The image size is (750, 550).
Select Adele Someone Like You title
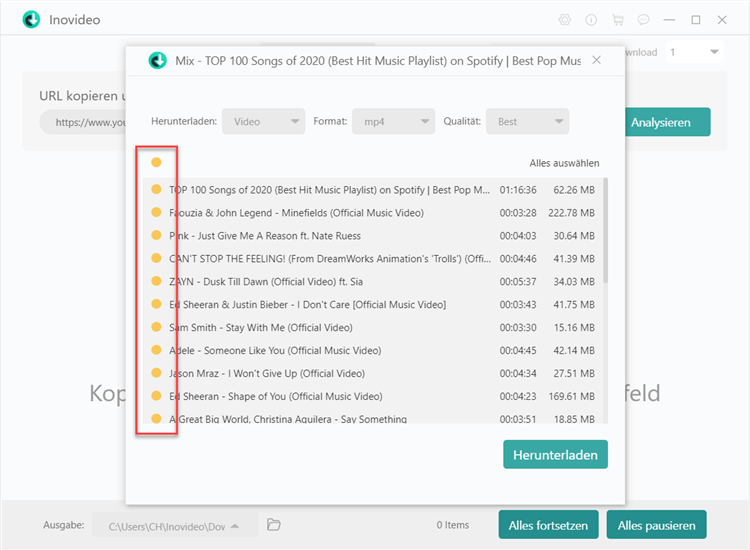click(275, 351)
